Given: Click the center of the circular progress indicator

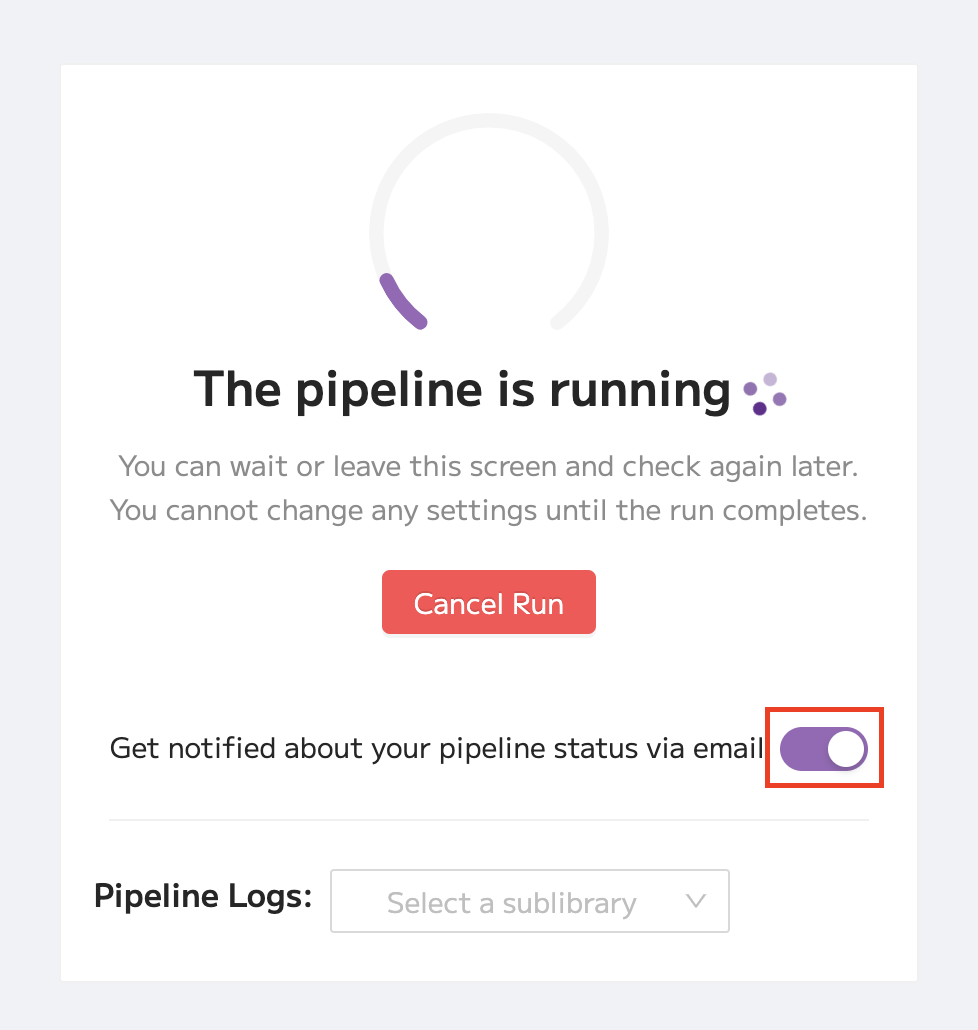Looking at the screenshot, I should (489, 233).
